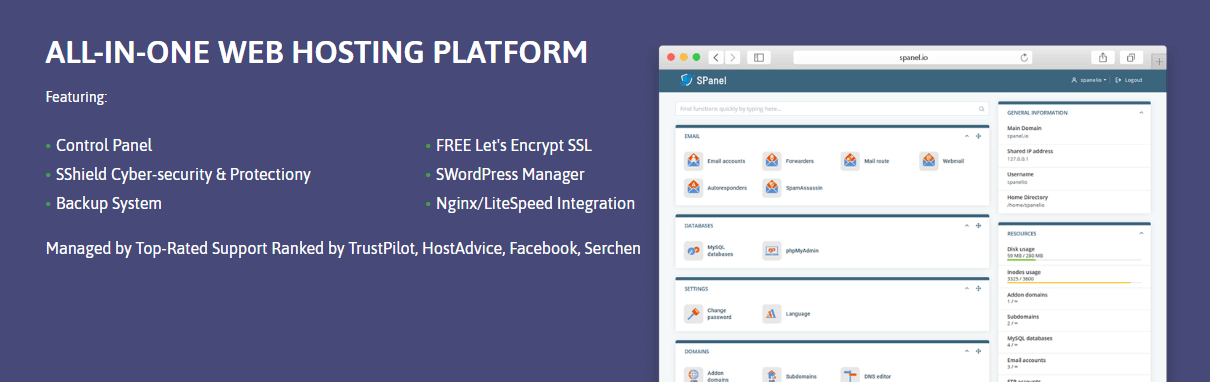Toggle the browser sidebar button
This screenshot has width=1210, height=382.
[x=759, y=58]
